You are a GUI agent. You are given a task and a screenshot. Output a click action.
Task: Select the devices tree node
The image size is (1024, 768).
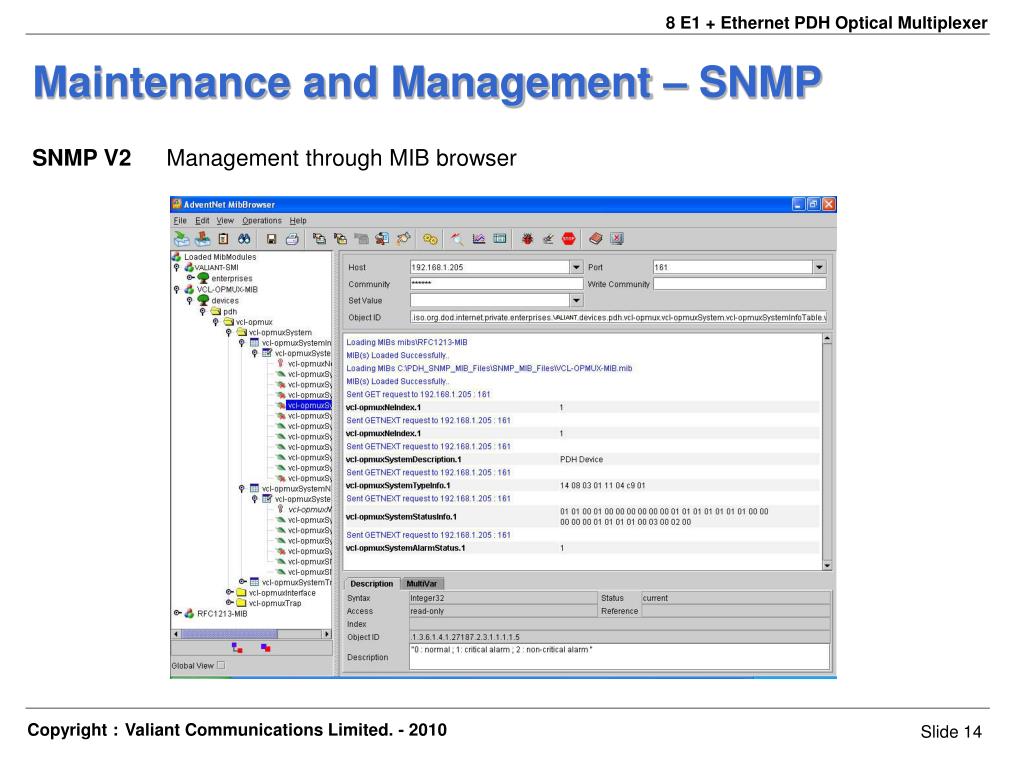pyautogui.click(x=225, y=300)
